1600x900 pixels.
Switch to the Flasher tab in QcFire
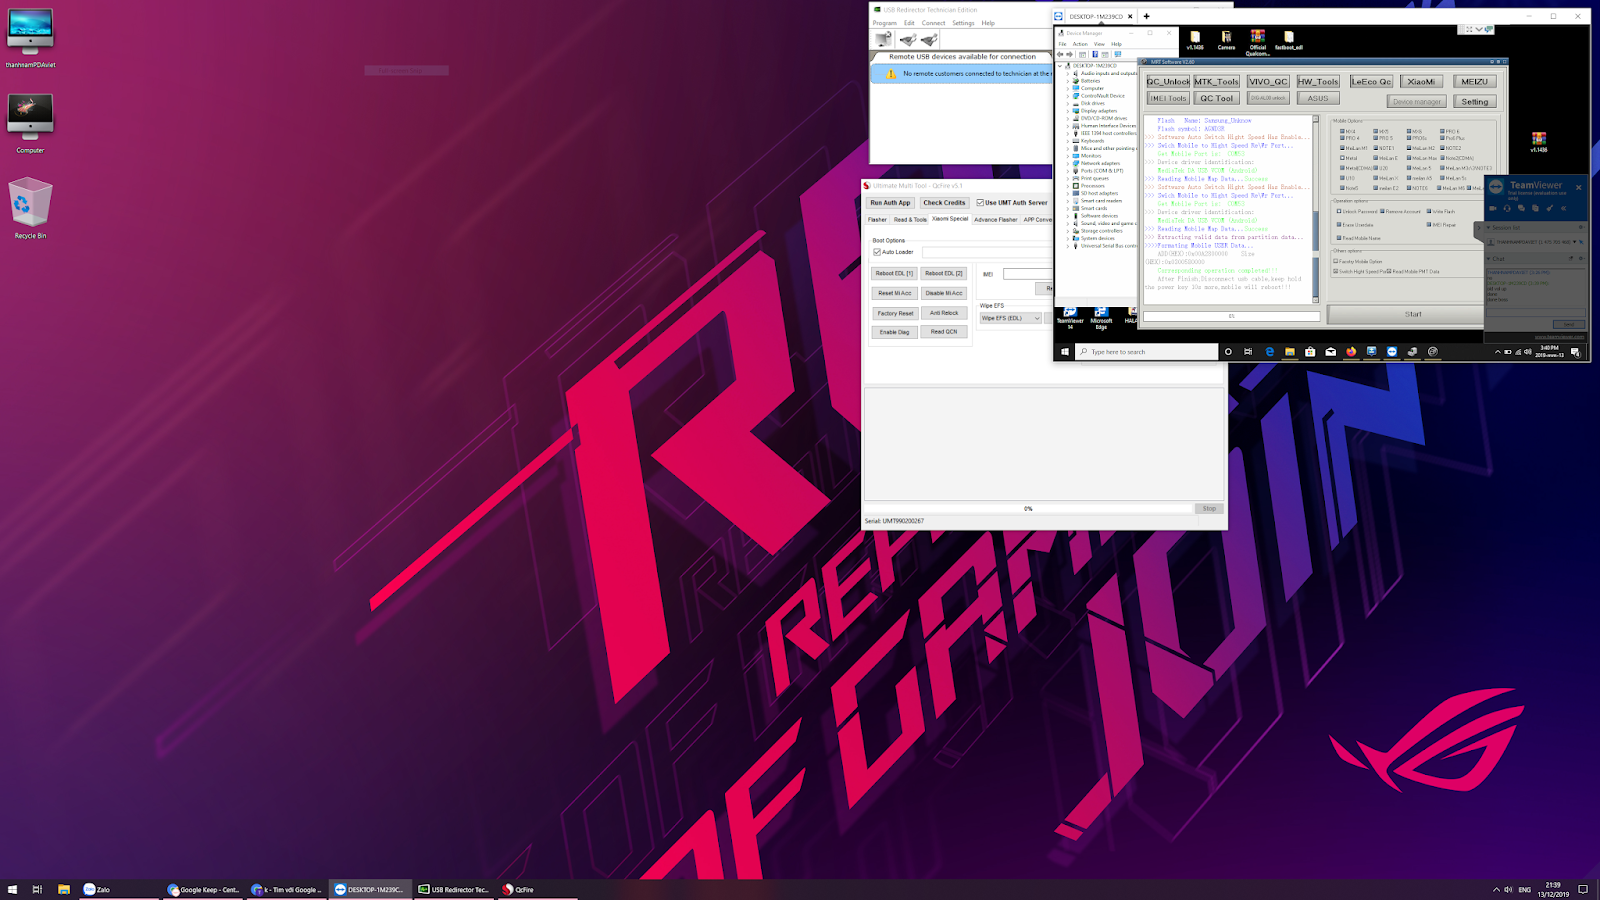877,219
